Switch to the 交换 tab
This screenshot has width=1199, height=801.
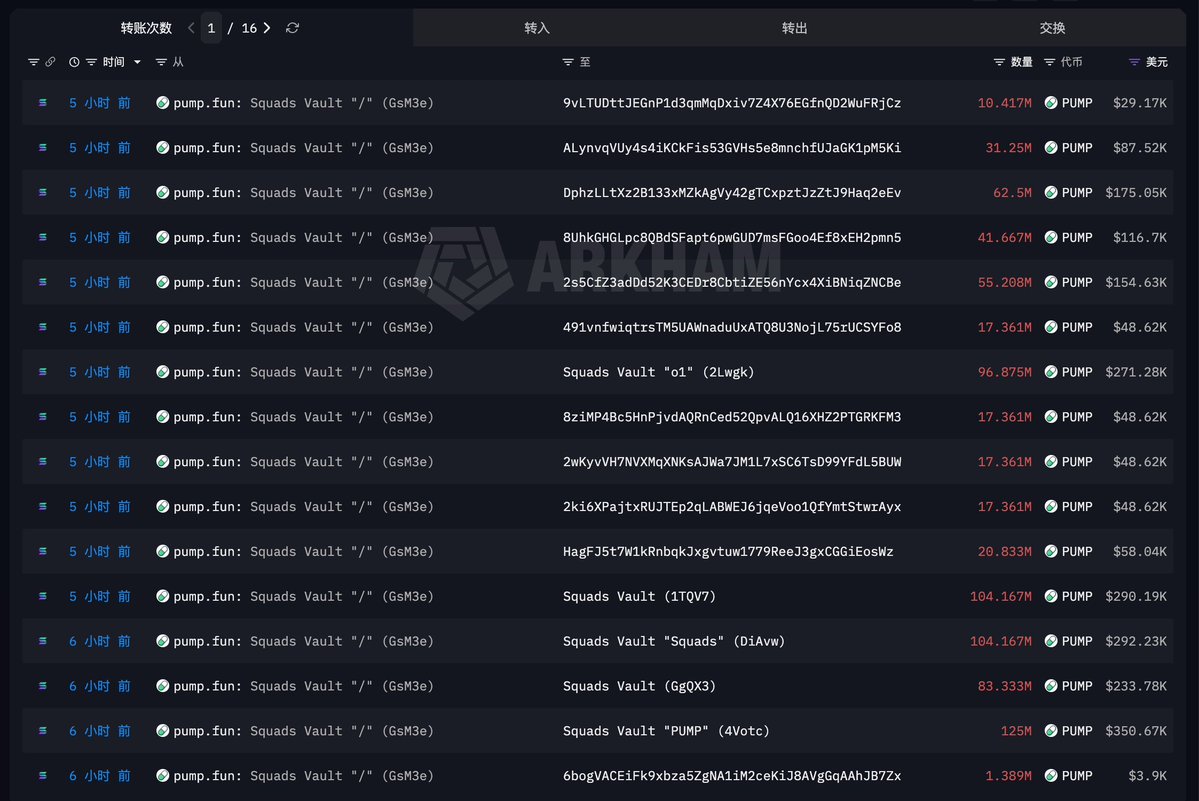click(1052, 28)
